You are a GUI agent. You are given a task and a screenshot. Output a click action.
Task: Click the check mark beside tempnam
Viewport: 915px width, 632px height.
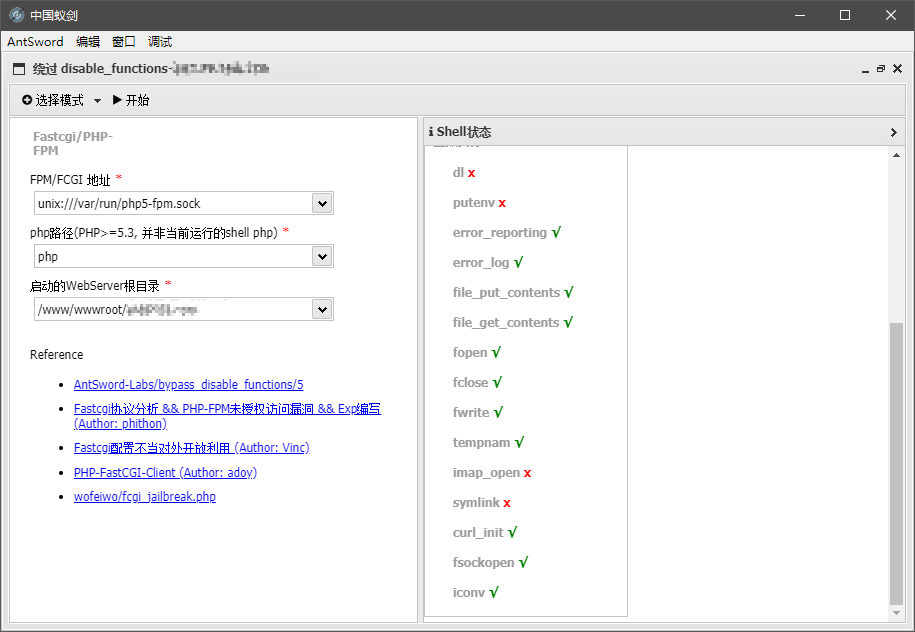[x=519, y=442]
